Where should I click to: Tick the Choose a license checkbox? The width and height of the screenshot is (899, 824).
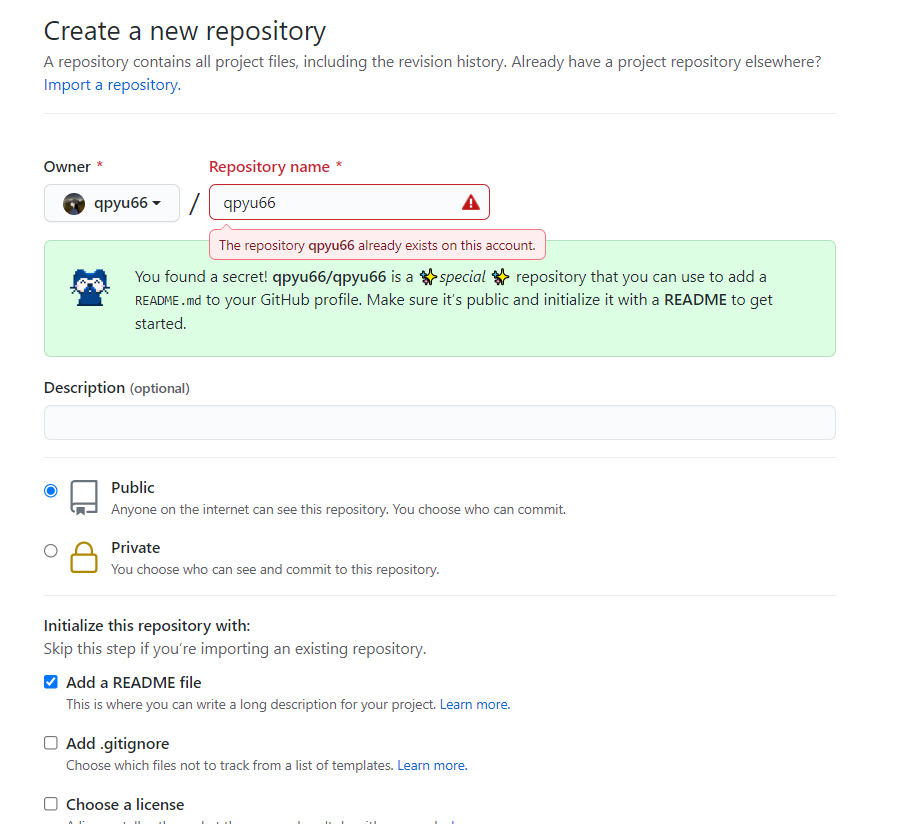[51, 804]
